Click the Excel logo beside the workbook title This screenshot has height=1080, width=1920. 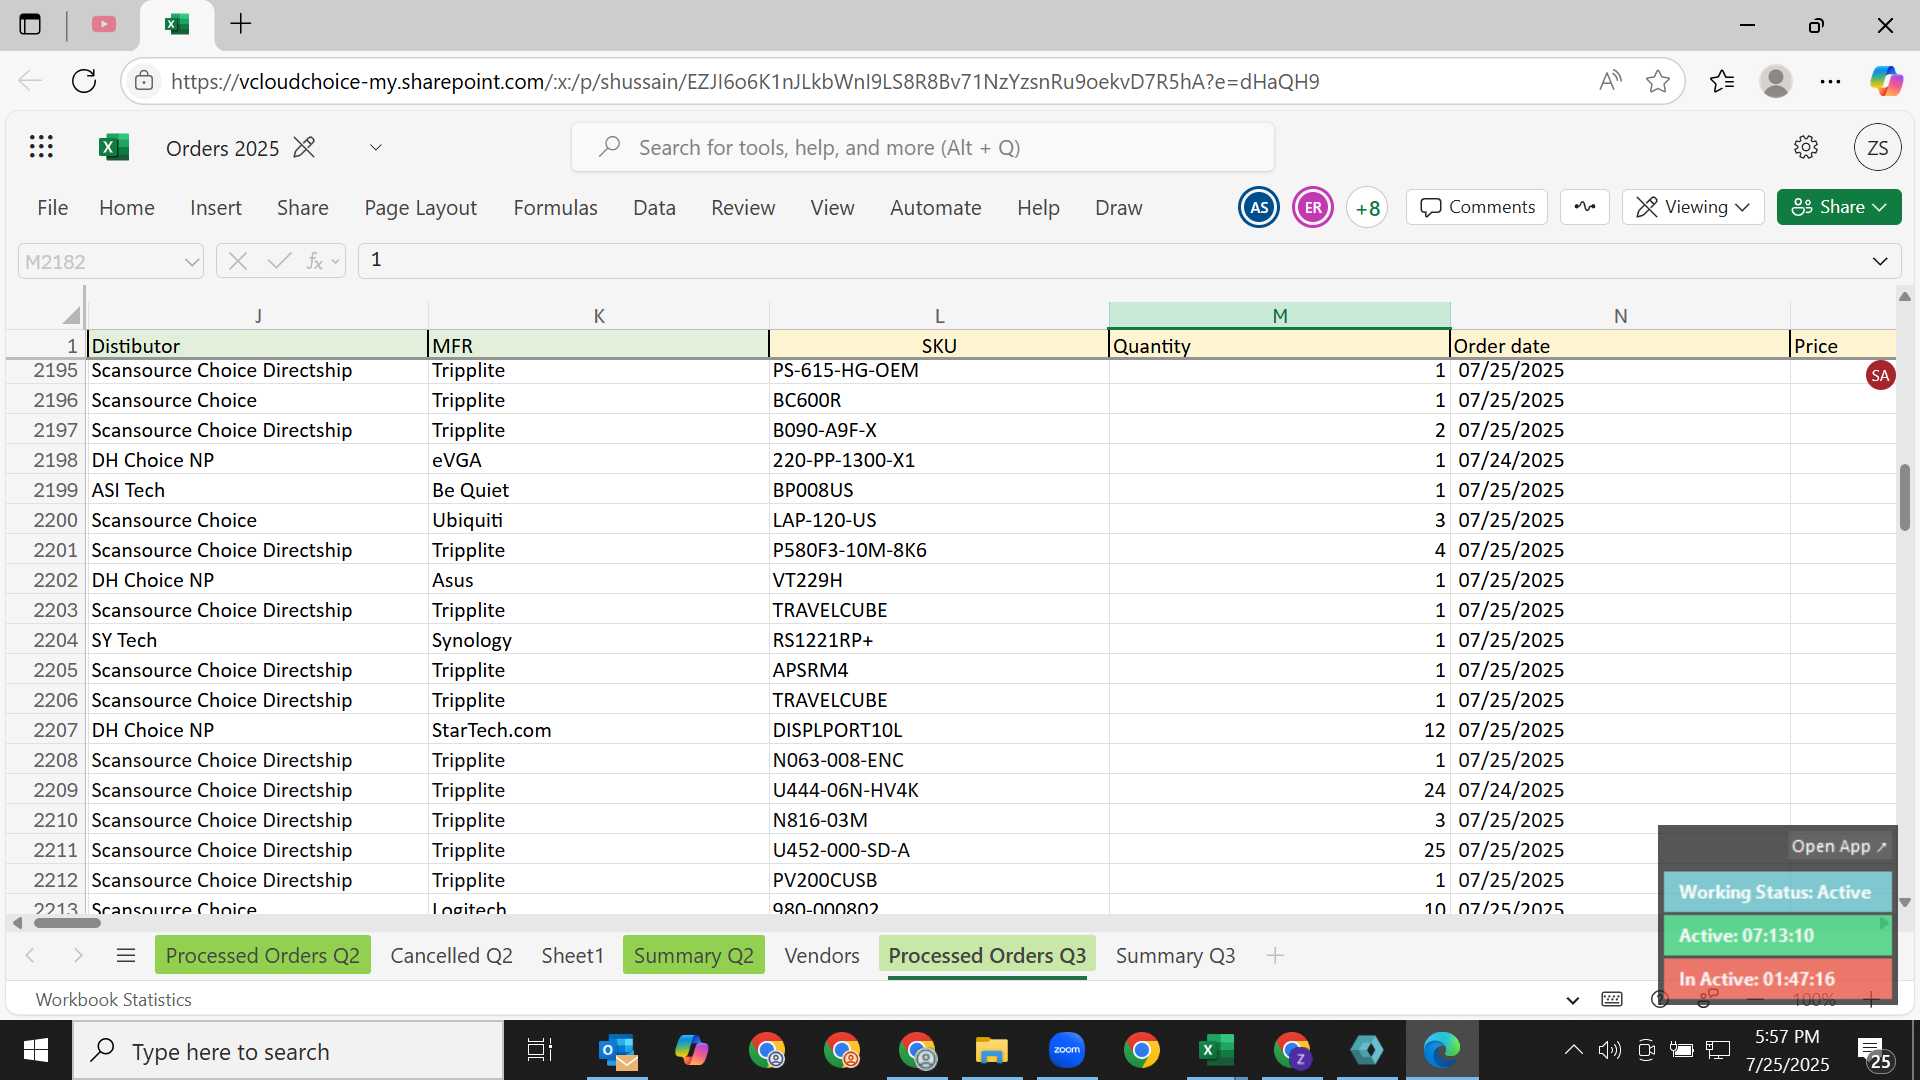coord(114,147)
